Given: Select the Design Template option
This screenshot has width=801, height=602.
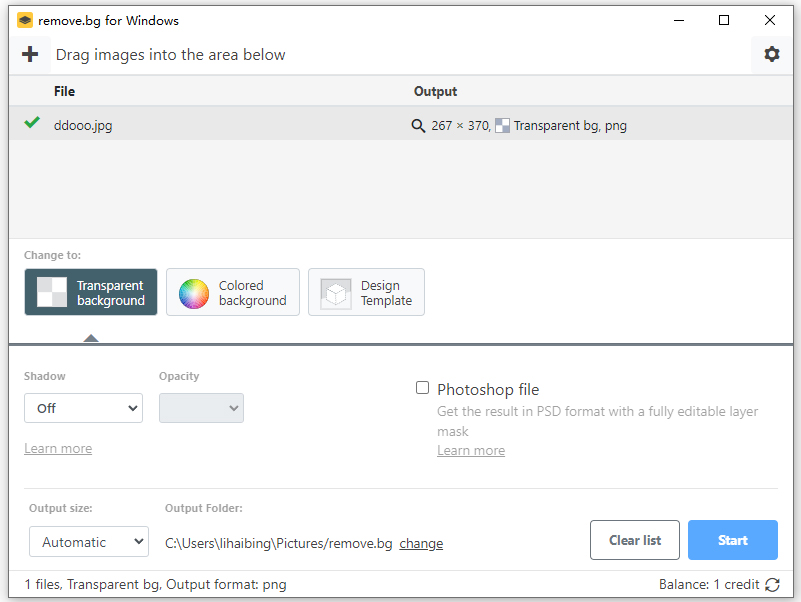Looking at the screenshot, I should pos(366,292).
